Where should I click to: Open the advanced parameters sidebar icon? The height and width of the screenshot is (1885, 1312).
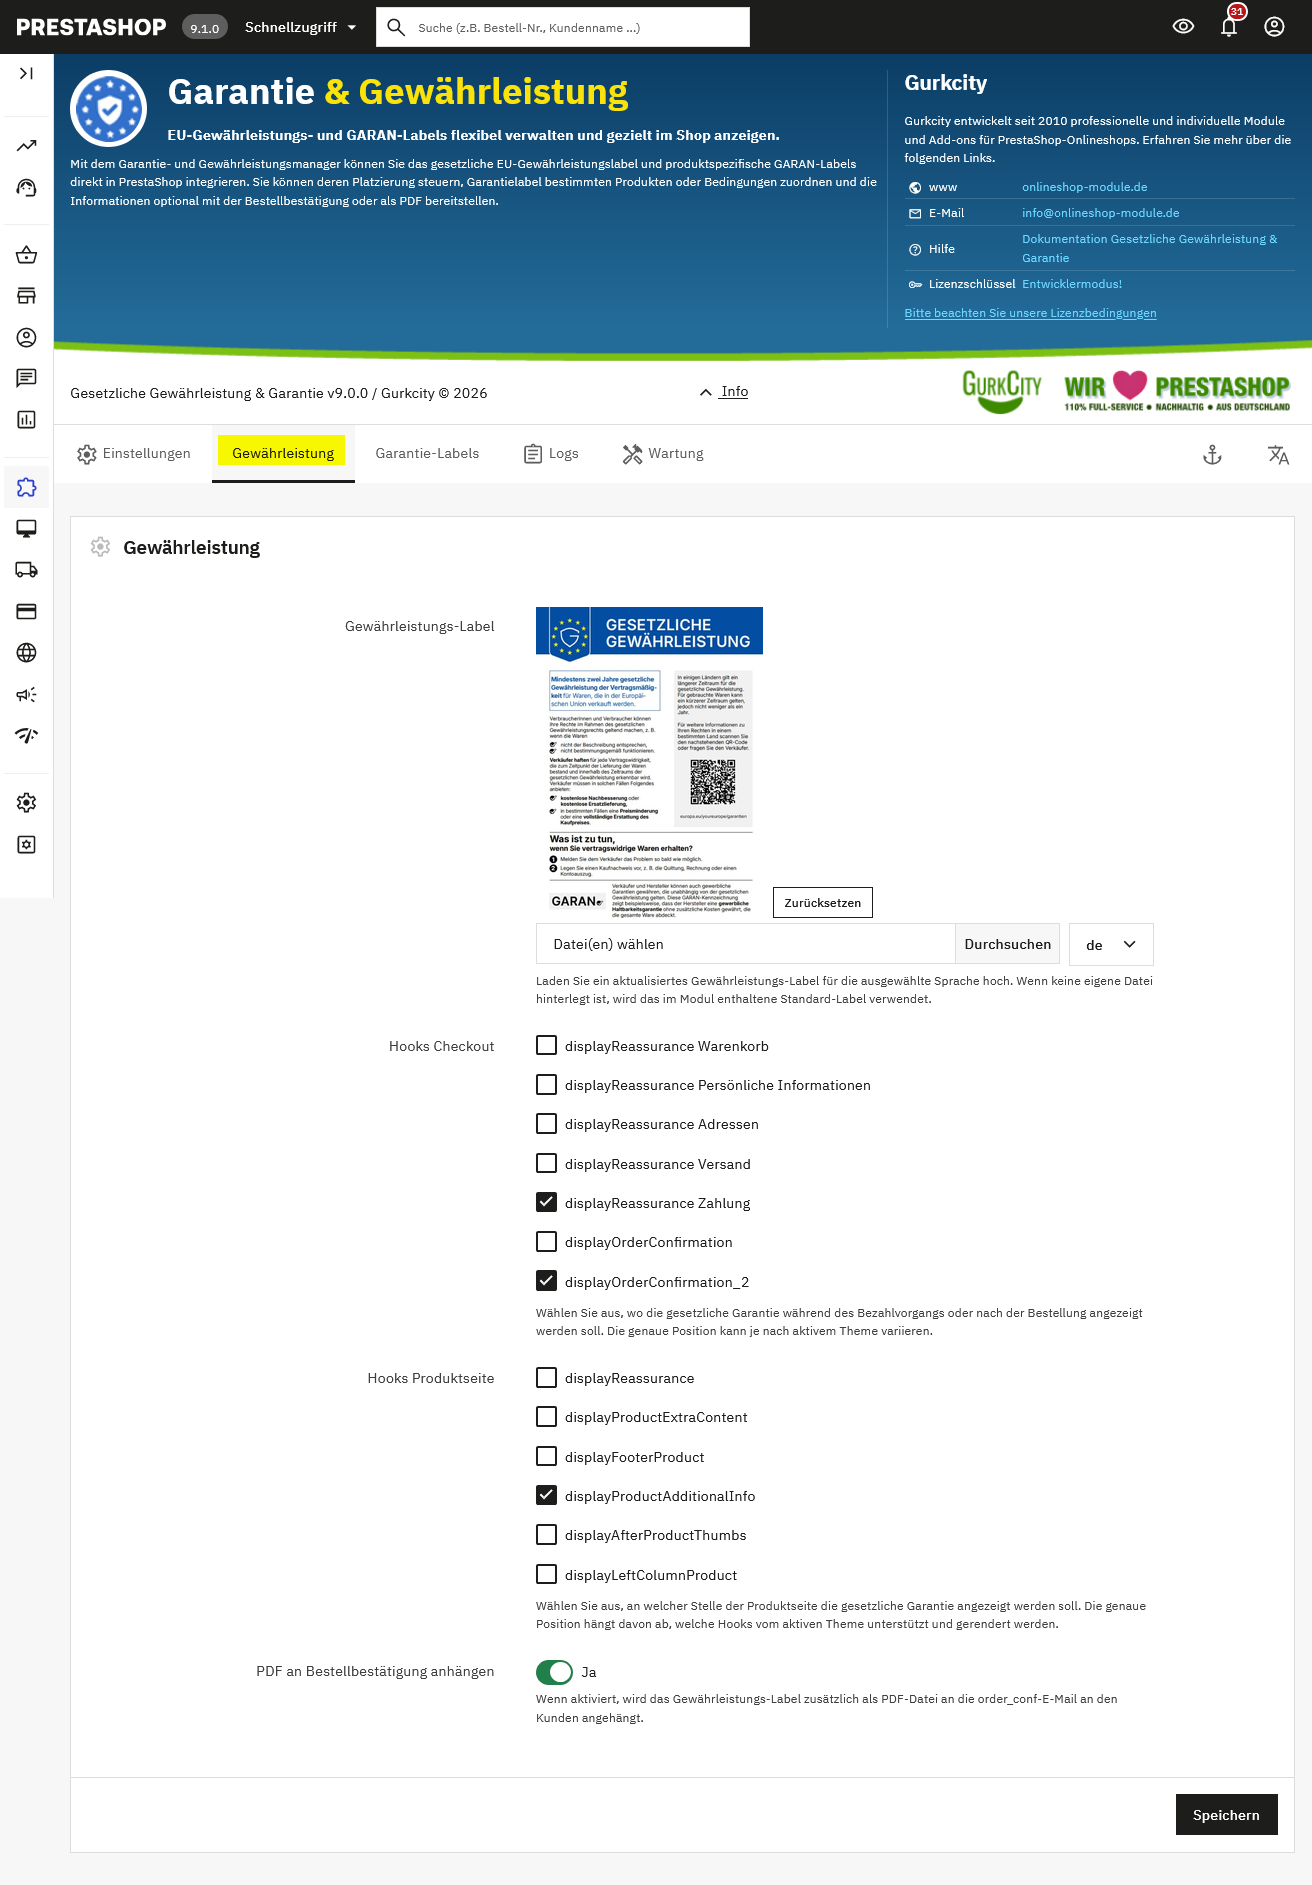click(x=26, y=845)
